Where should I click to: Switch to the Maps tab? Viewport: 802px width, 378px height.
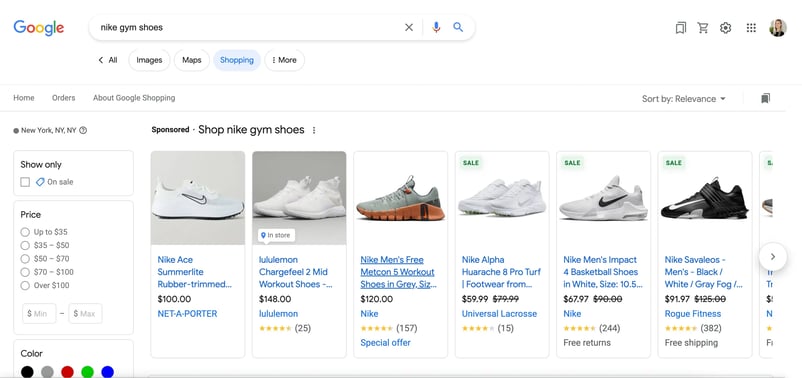(192, 60)
